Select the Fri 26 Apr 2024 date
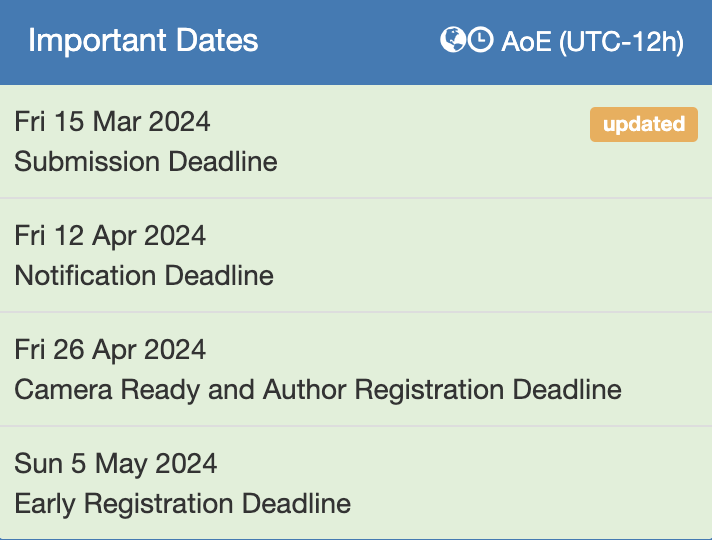This screenshot has width=712, height=540. 110,350
